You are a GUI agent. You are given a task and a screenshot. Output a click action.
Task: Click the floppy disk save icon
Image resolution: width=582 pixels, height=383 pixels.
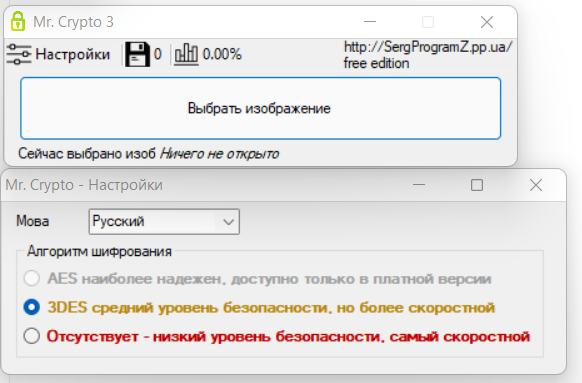point(137,54)
